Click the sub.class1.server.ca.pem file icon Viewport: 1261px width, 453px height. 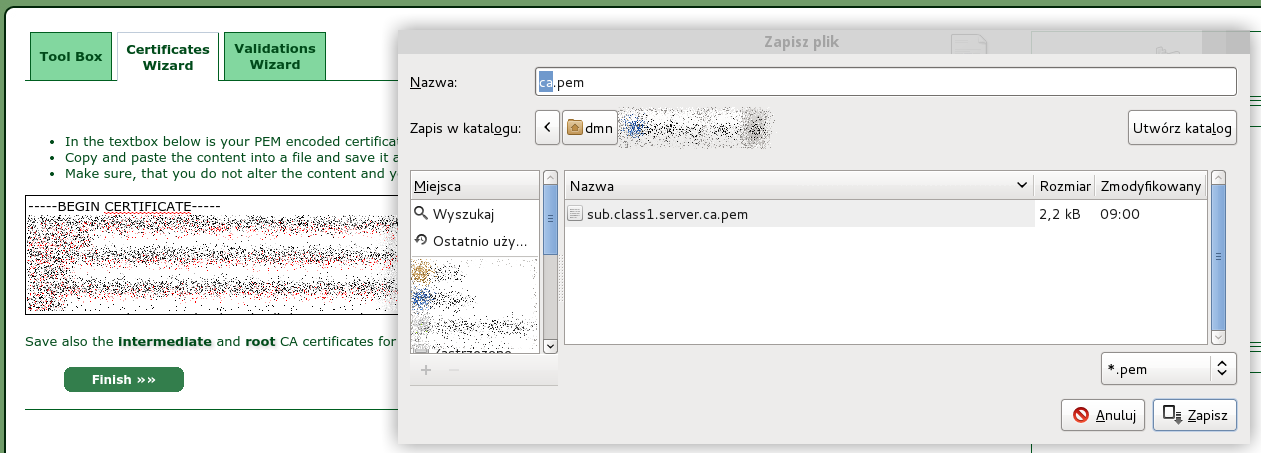coord(575,213)
